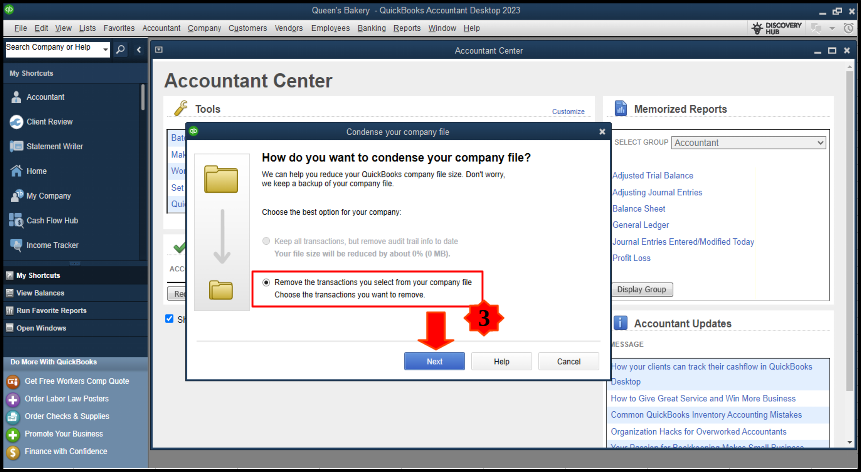
Task: Click the QuickBooks logo in title bar
Action: 9,10
